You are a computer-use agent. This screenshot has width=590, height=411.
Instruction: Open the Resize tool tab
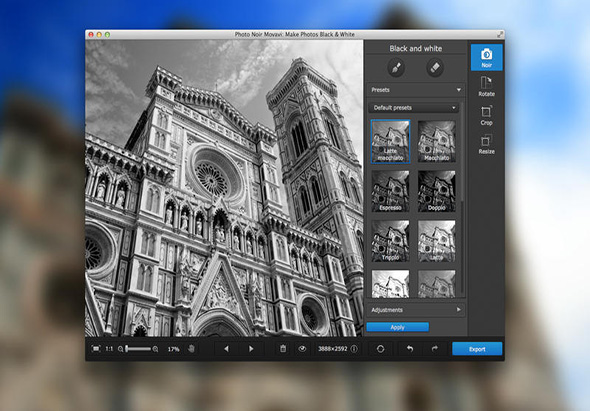pos(487,145)
